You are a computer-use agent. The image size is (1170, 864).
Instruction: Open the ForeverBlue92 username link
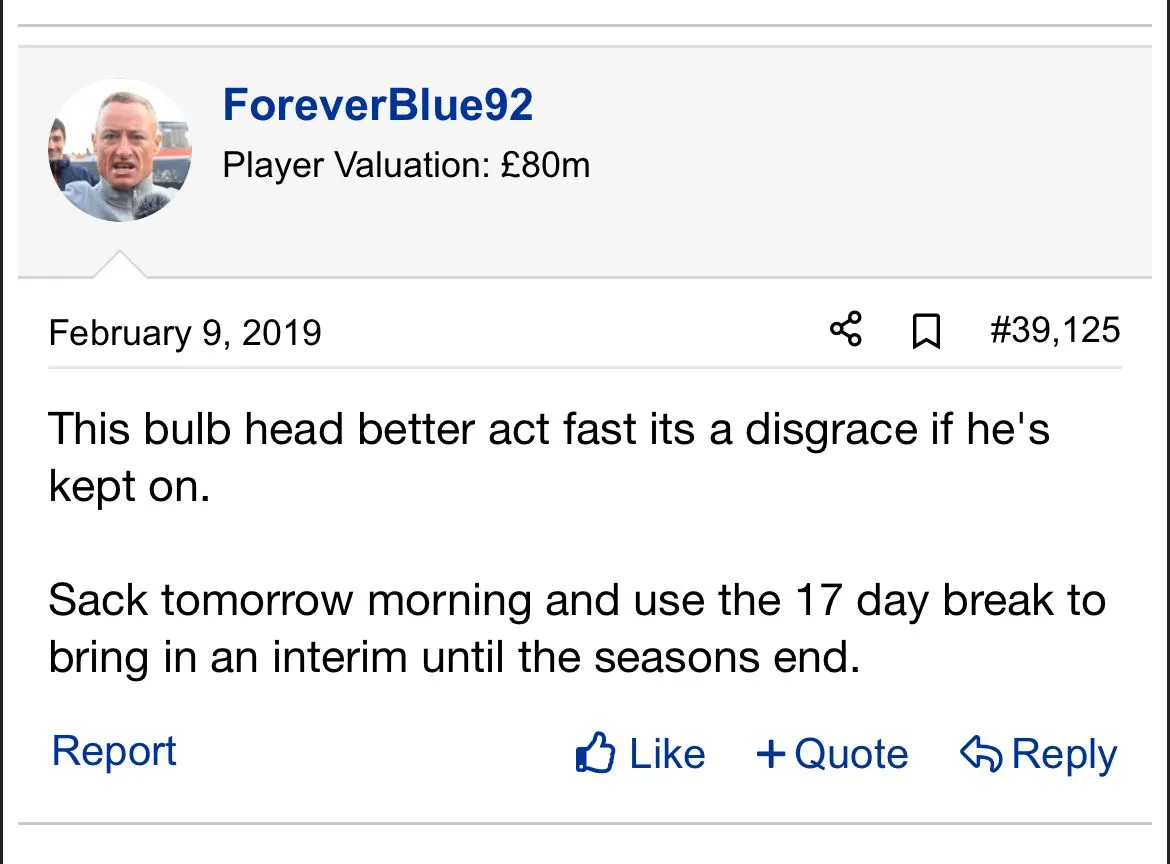click(x=378, y=105)
